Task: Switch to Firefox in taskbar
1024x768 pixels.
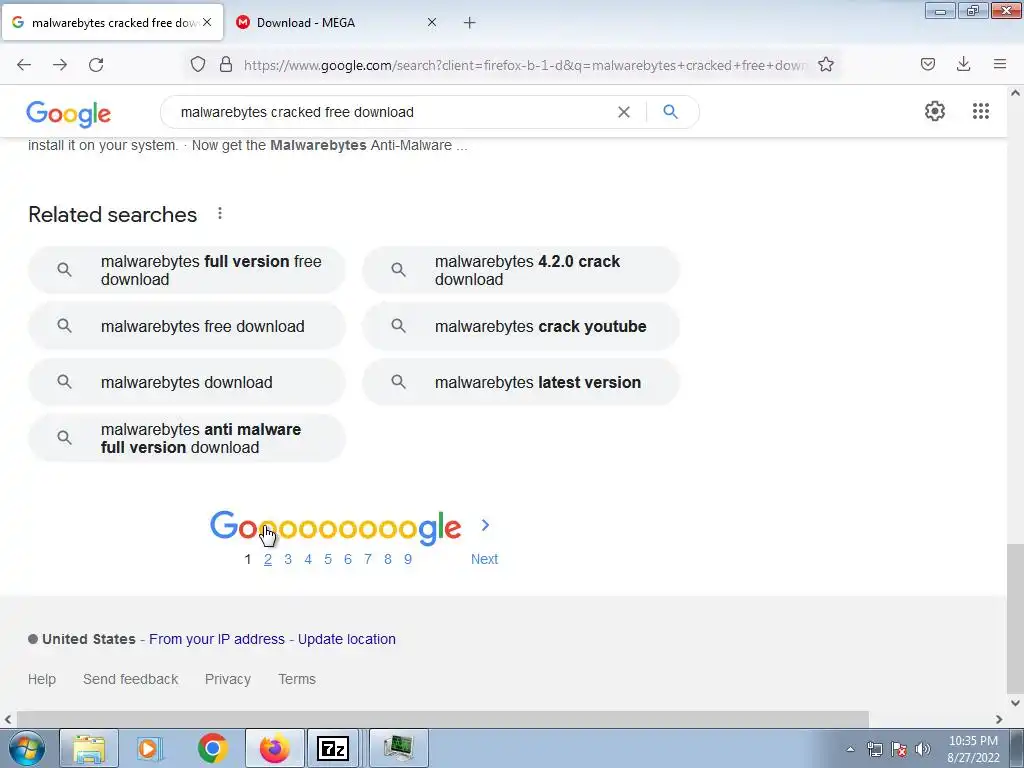Action: pos(274,748)
